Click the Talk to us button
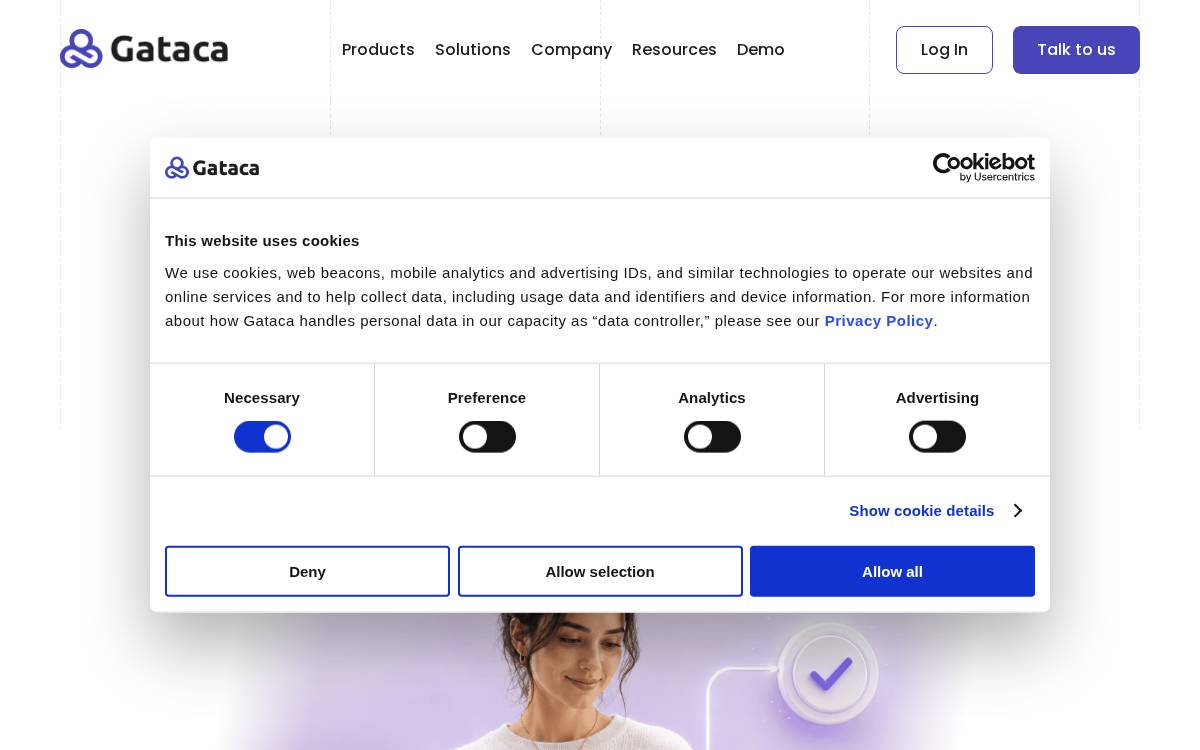Viewport: 1200px width, 750px height. coord(1076,50)
